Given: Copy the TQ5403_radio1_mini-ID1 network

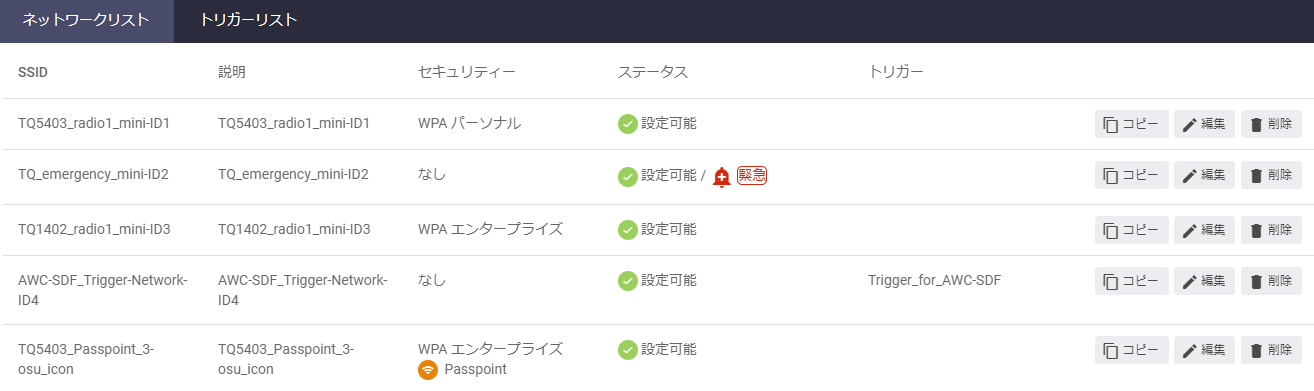Looking at the screenshot, I should 1132,124.
